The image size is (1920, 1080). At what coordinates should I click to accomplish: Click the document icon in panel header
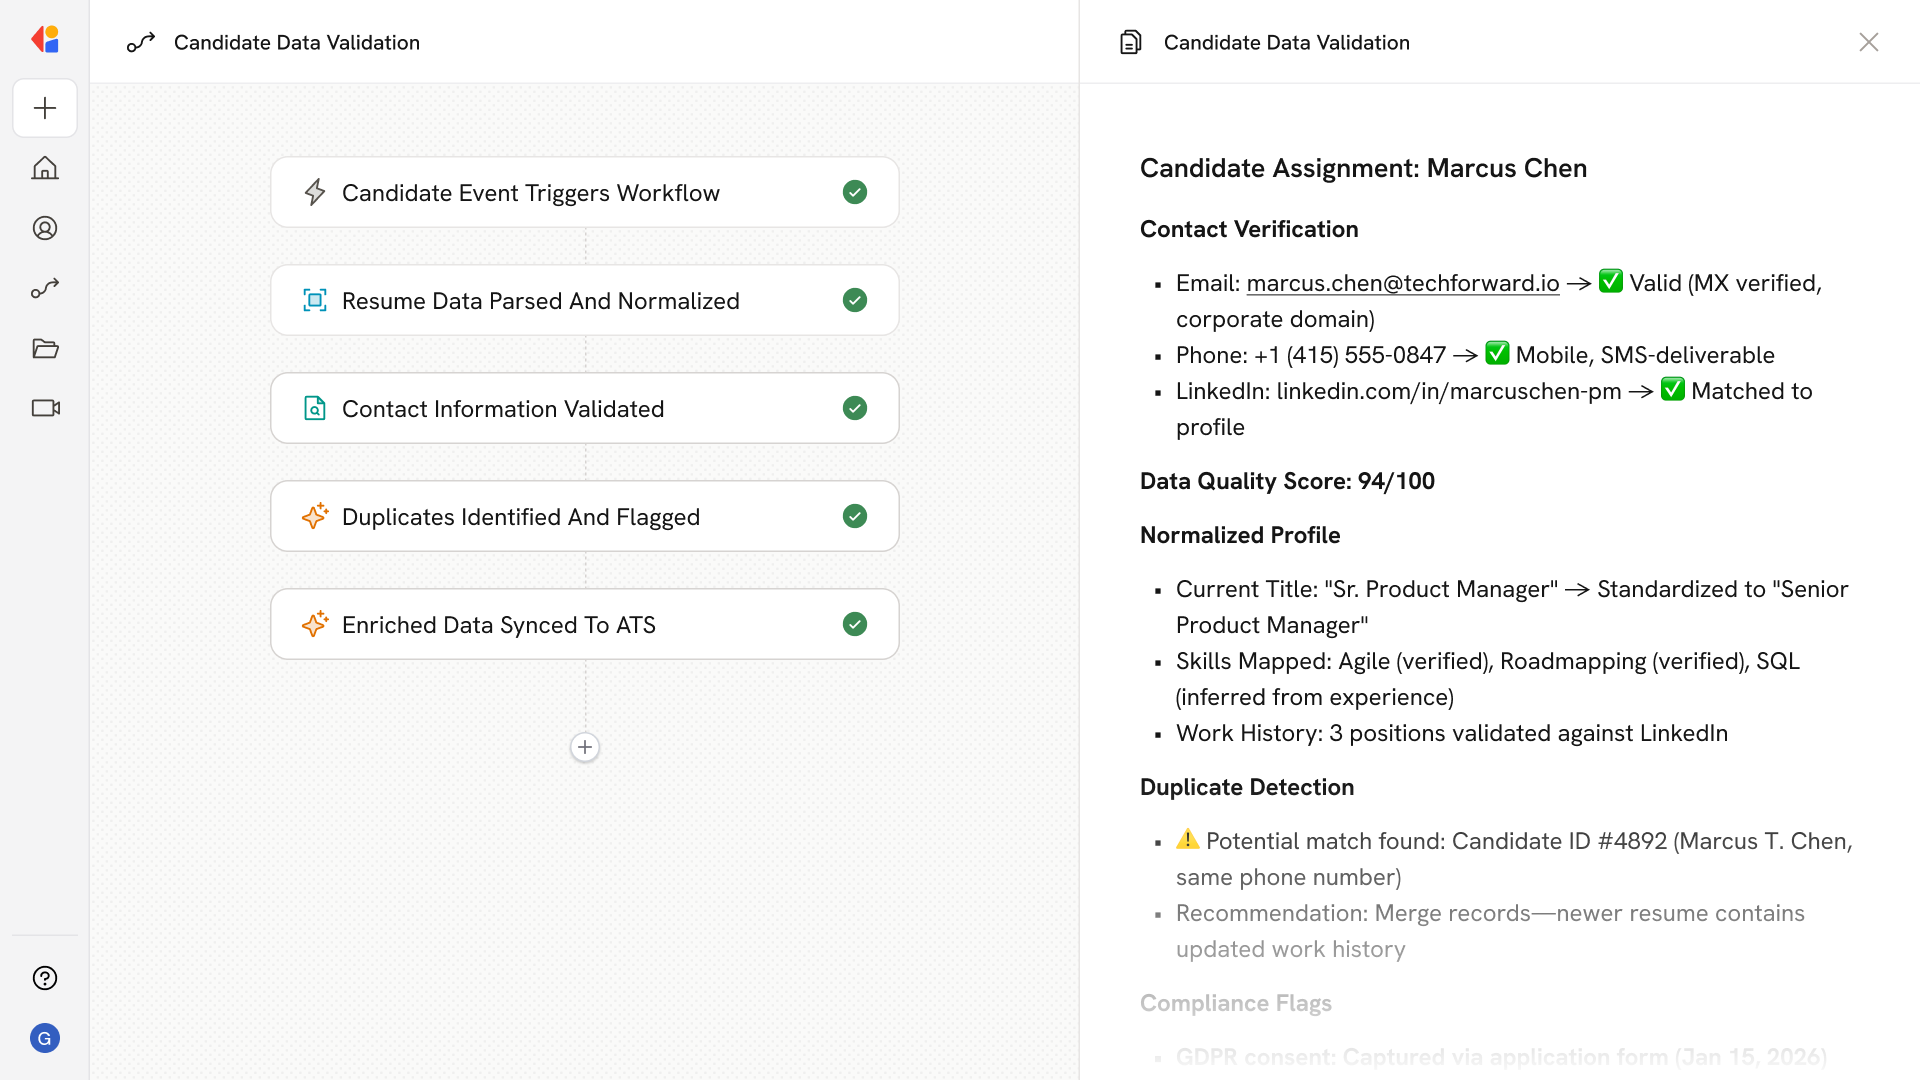1131,42
